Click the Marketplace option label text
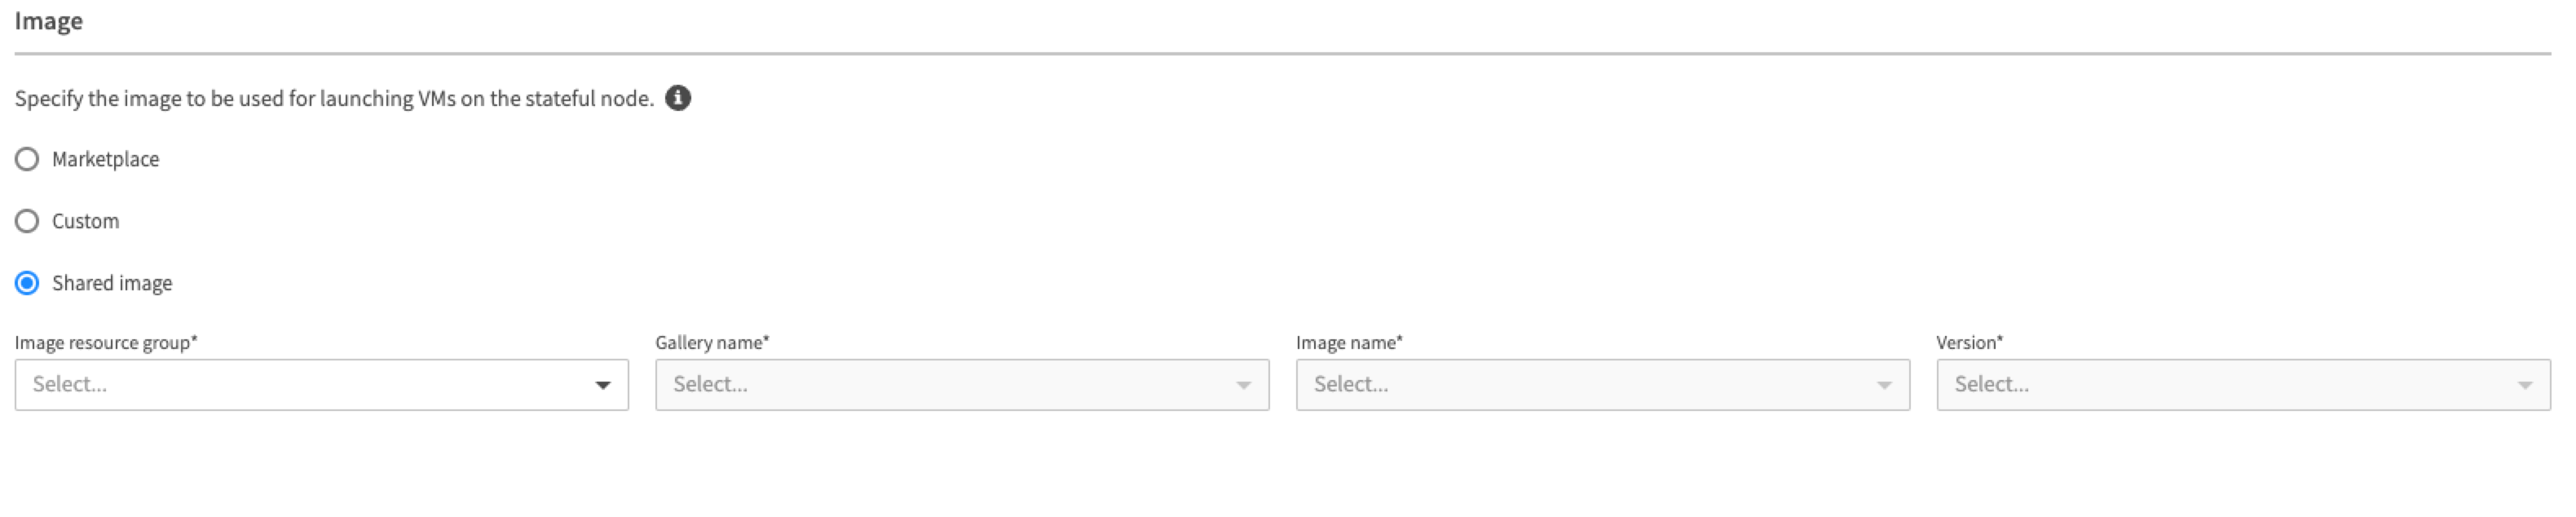Image resolution: width=2576 pixels, height=517 pixels. [105, 159]
